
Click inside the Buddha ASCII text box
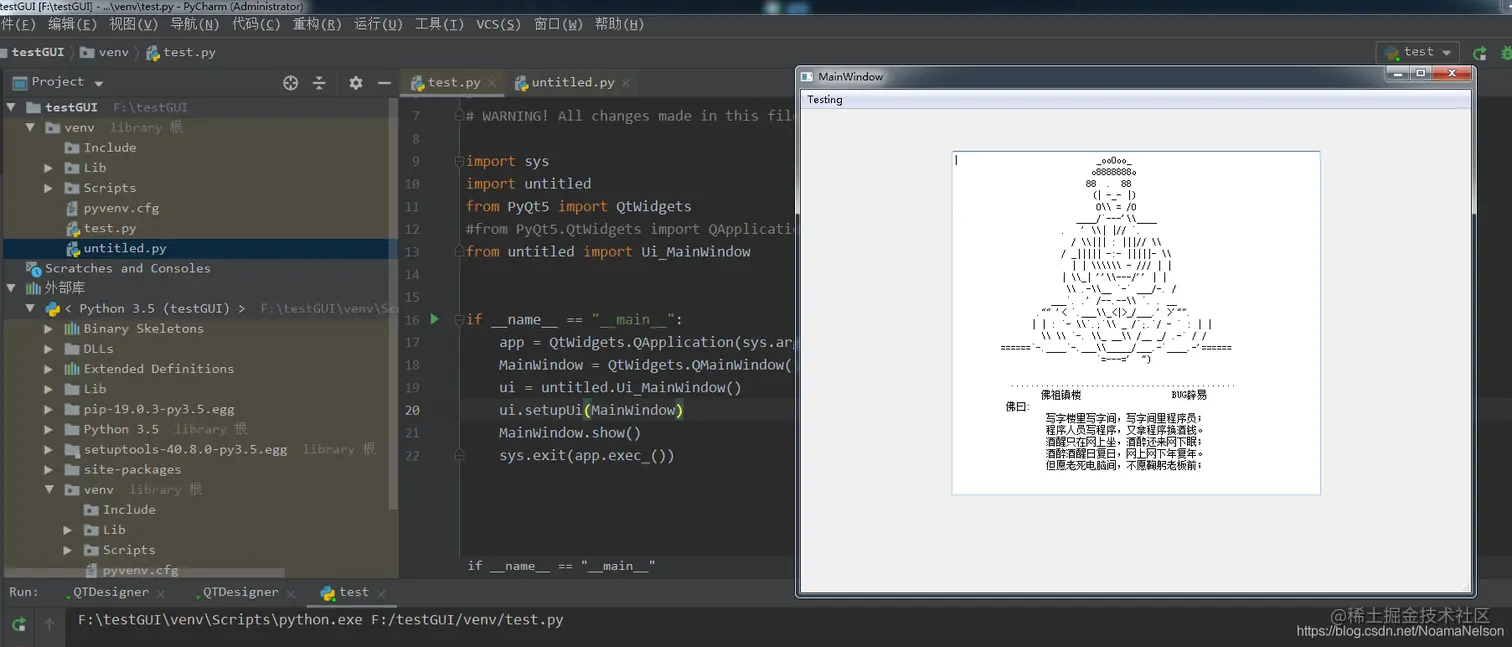1136,323
